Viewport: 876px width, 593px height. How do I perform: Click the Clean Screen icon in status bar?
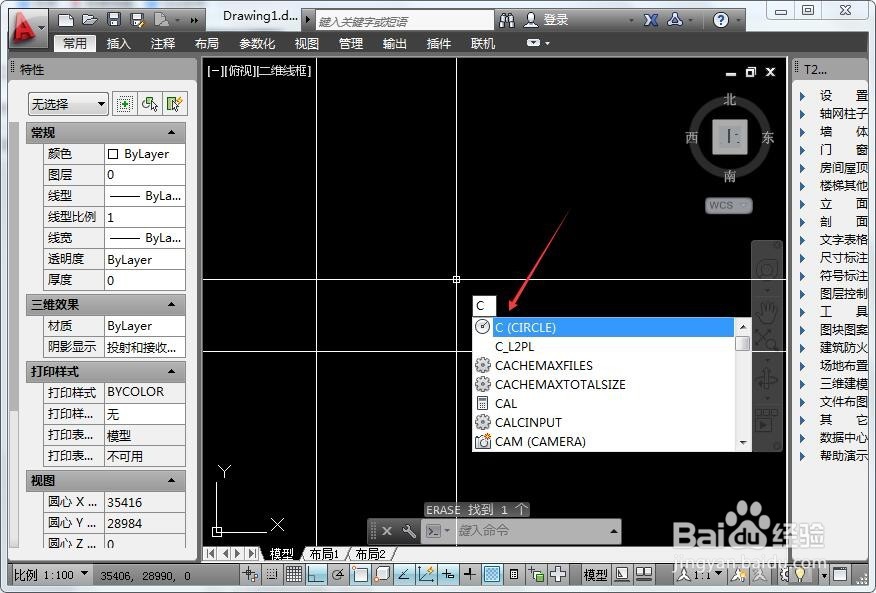tap(840, 574)
